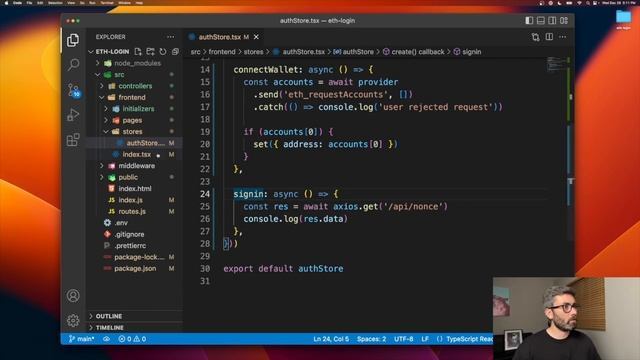Click the open changes icon in editor toolbar

click(536, 37)
